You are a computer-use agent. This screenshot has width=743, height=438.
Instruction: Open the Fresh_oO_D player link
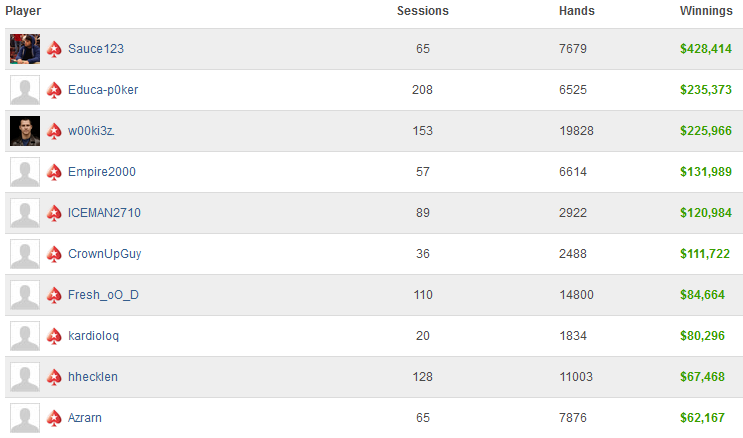pyautogui.click(x=103, y=295)
